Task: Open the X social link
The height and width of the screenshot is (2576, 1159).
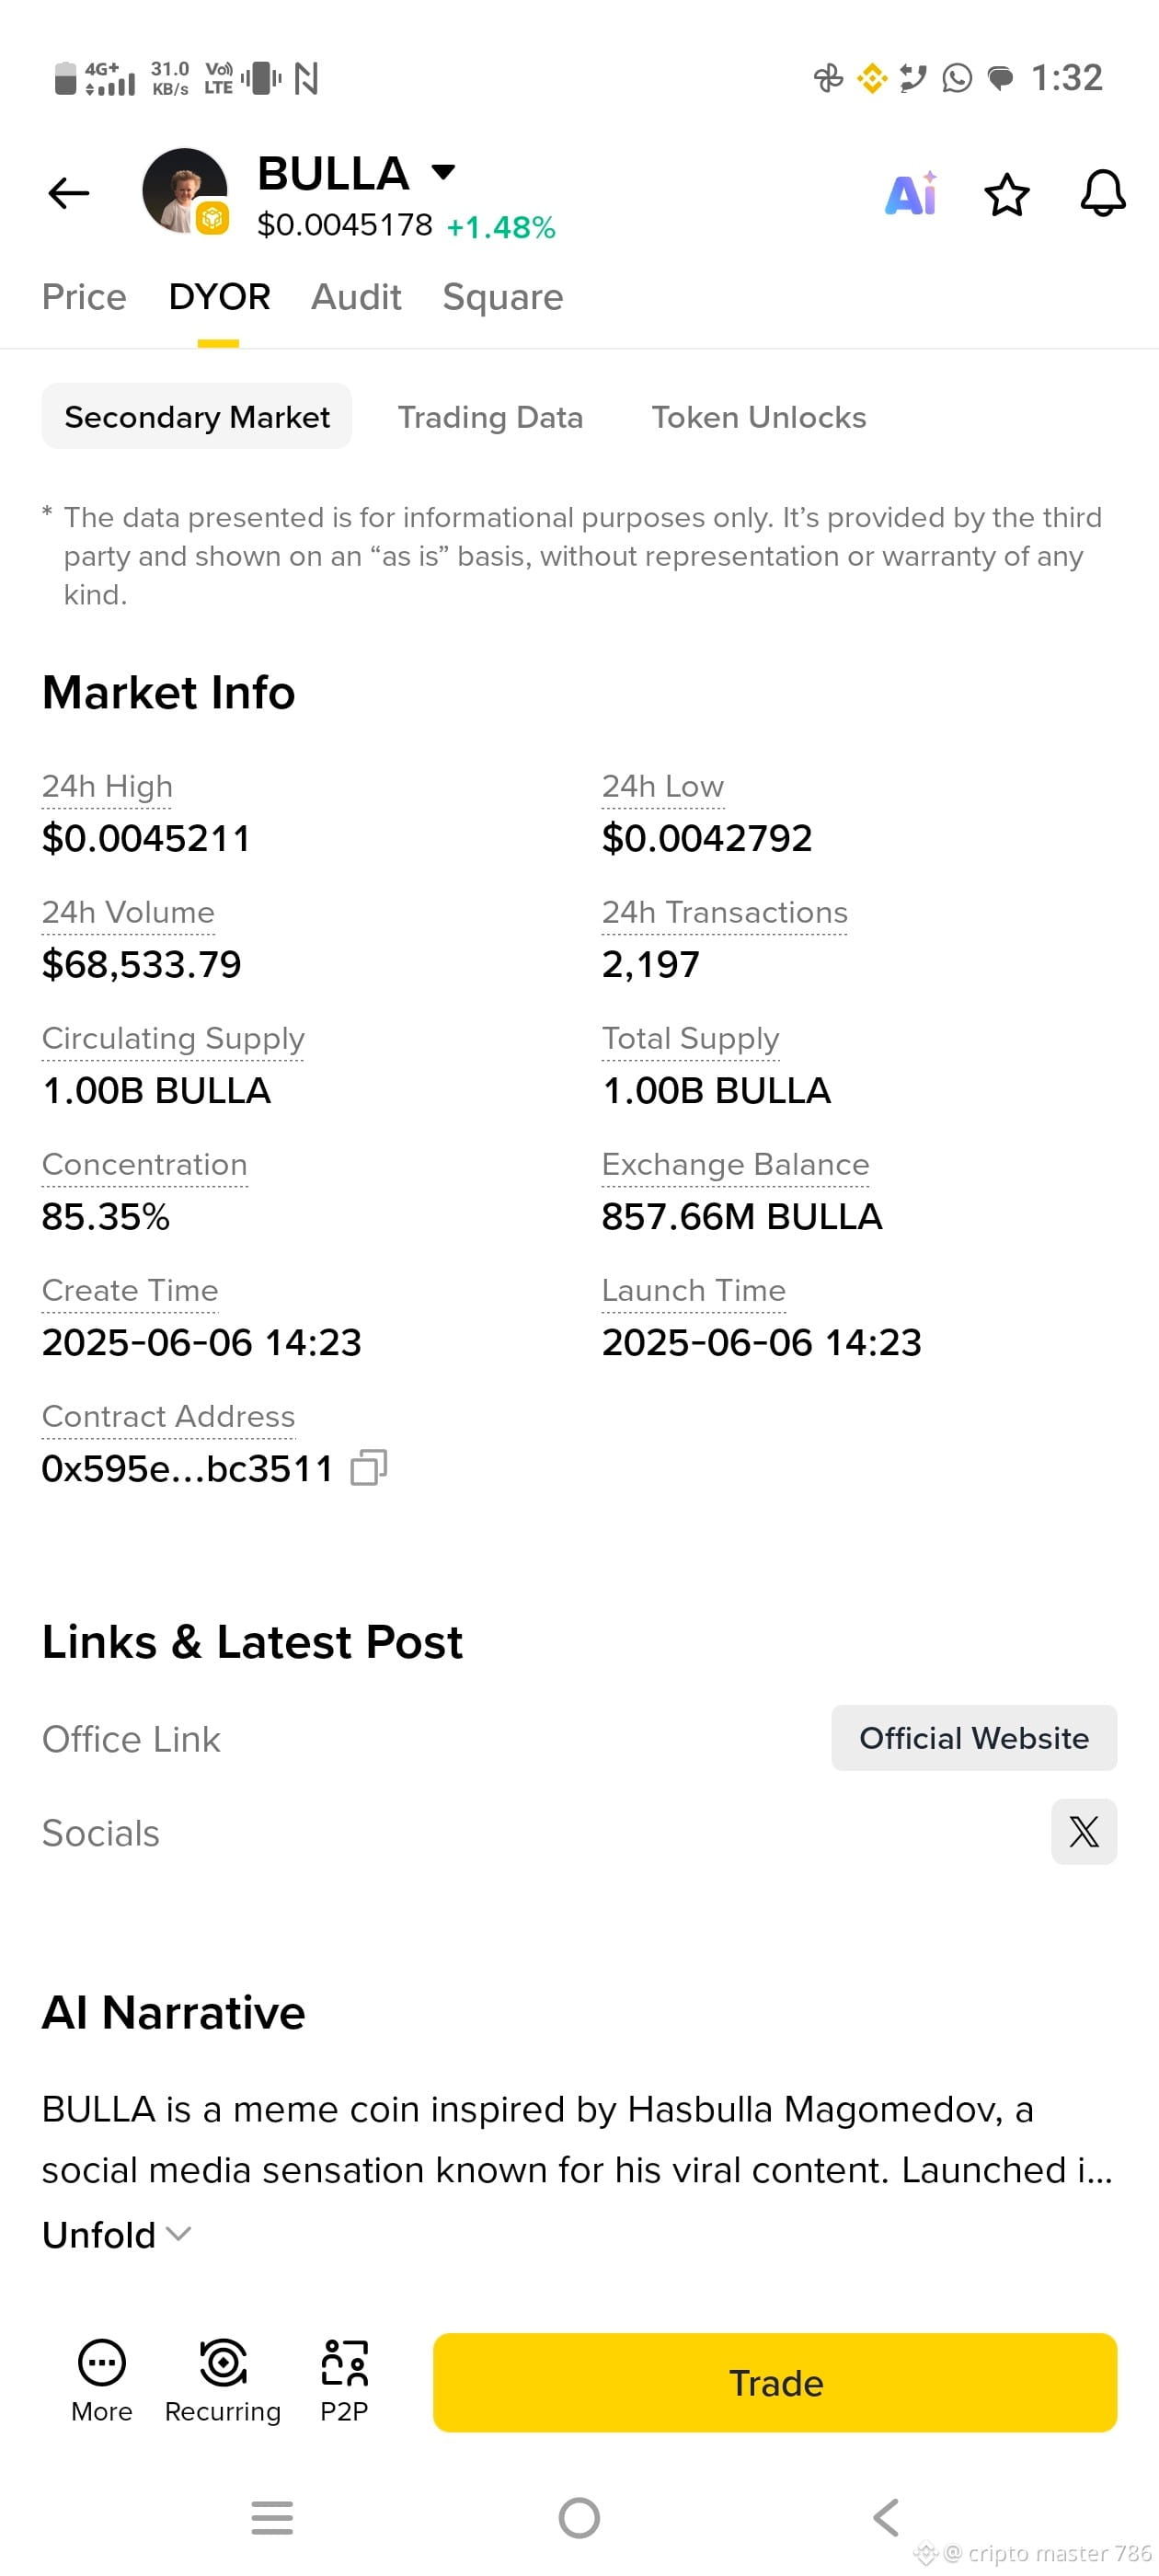Action: [x=1083, y=1830]
